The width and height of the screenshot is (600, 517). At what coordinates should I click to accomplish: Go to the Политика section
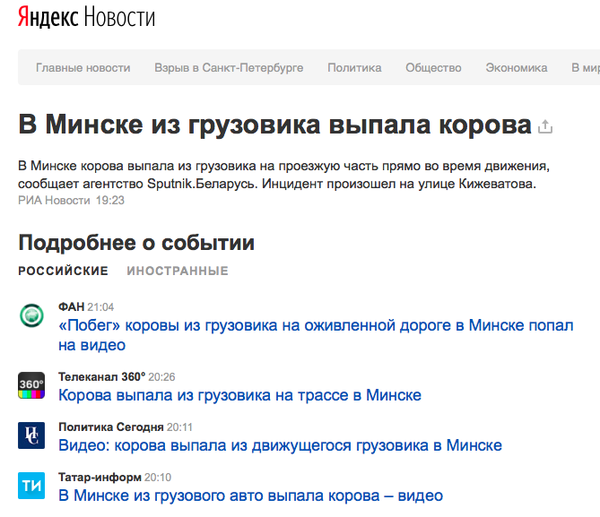tap(354, 68)
